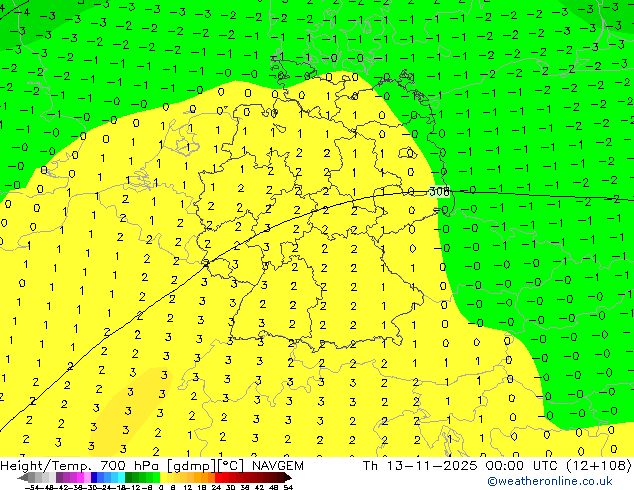Click the [°C] unit label
The image size is (634, 490).
click(x=231, y=466)
